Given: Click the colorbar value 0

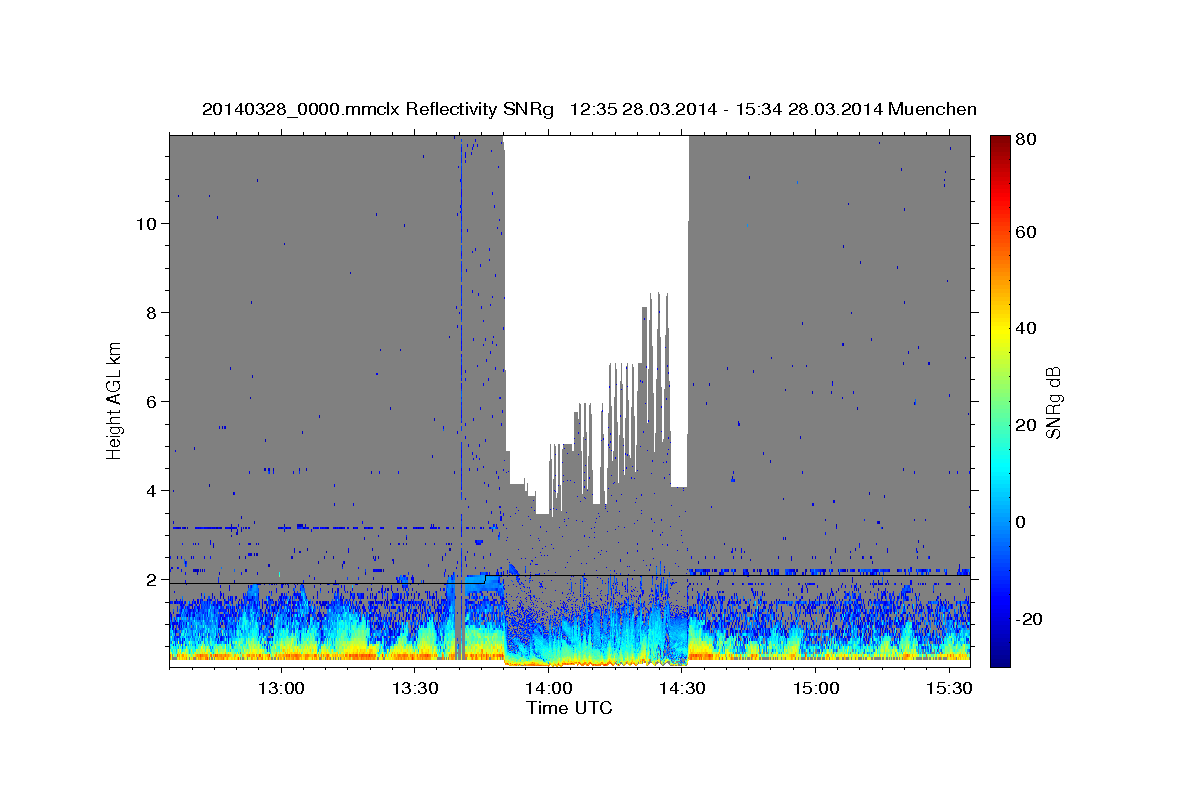Looking at the screenshot, I should pyautogui.click(x=1022, y=521).
